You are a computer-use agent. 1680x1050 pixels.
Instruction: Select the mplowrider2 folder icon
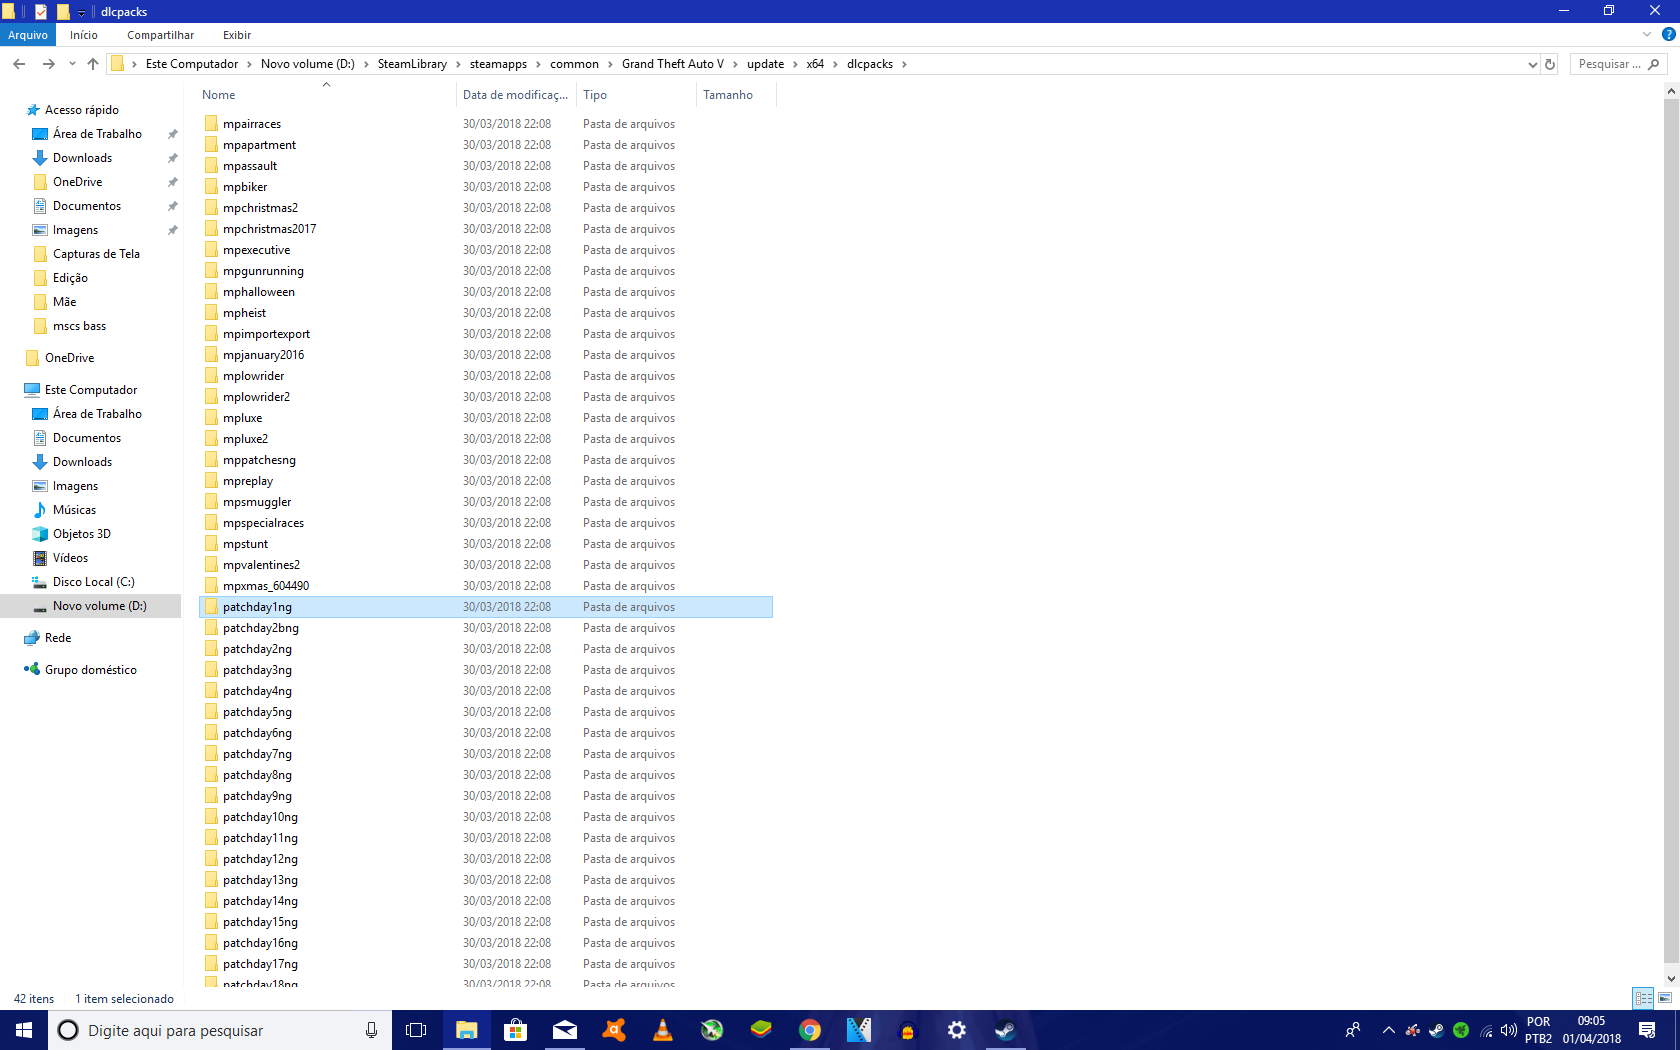(211, 397)
